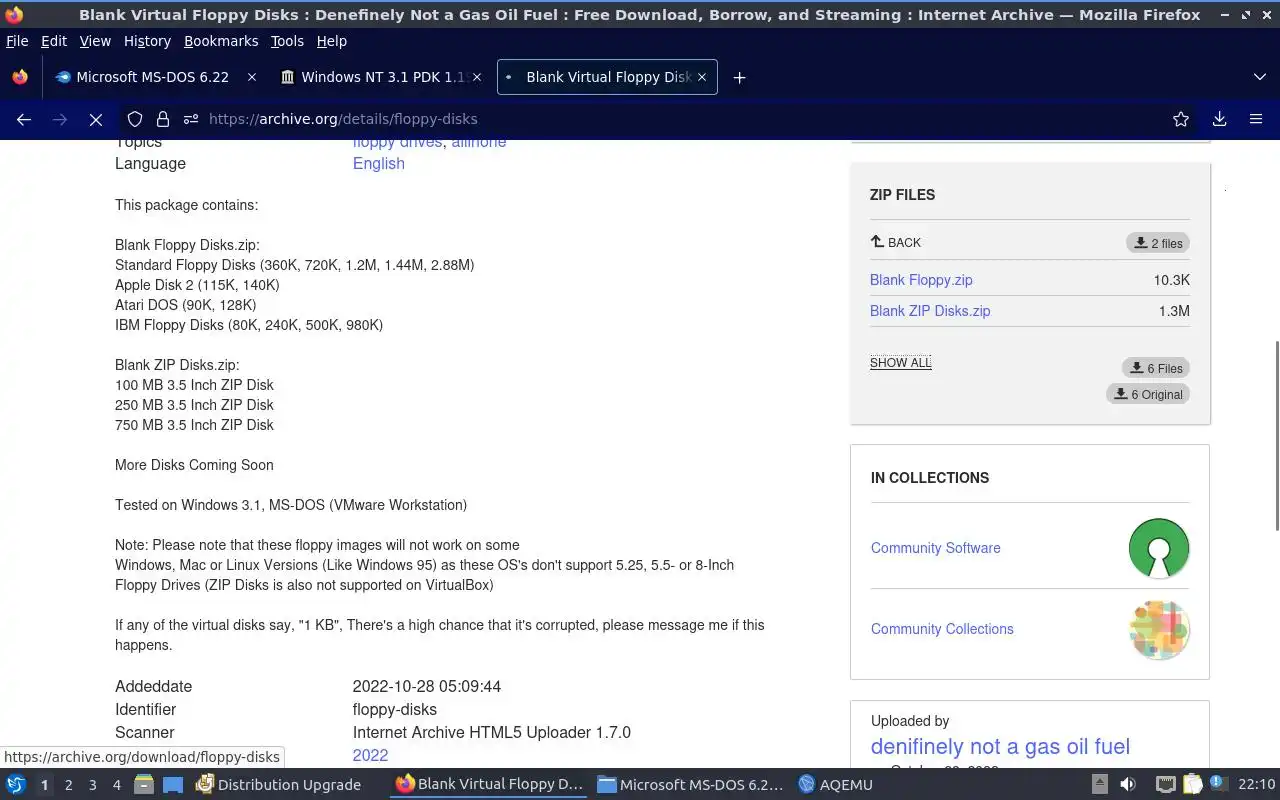The image size is (1280, 800).
Task: Download the 6 Original files
Action: tap(1148, 394)
